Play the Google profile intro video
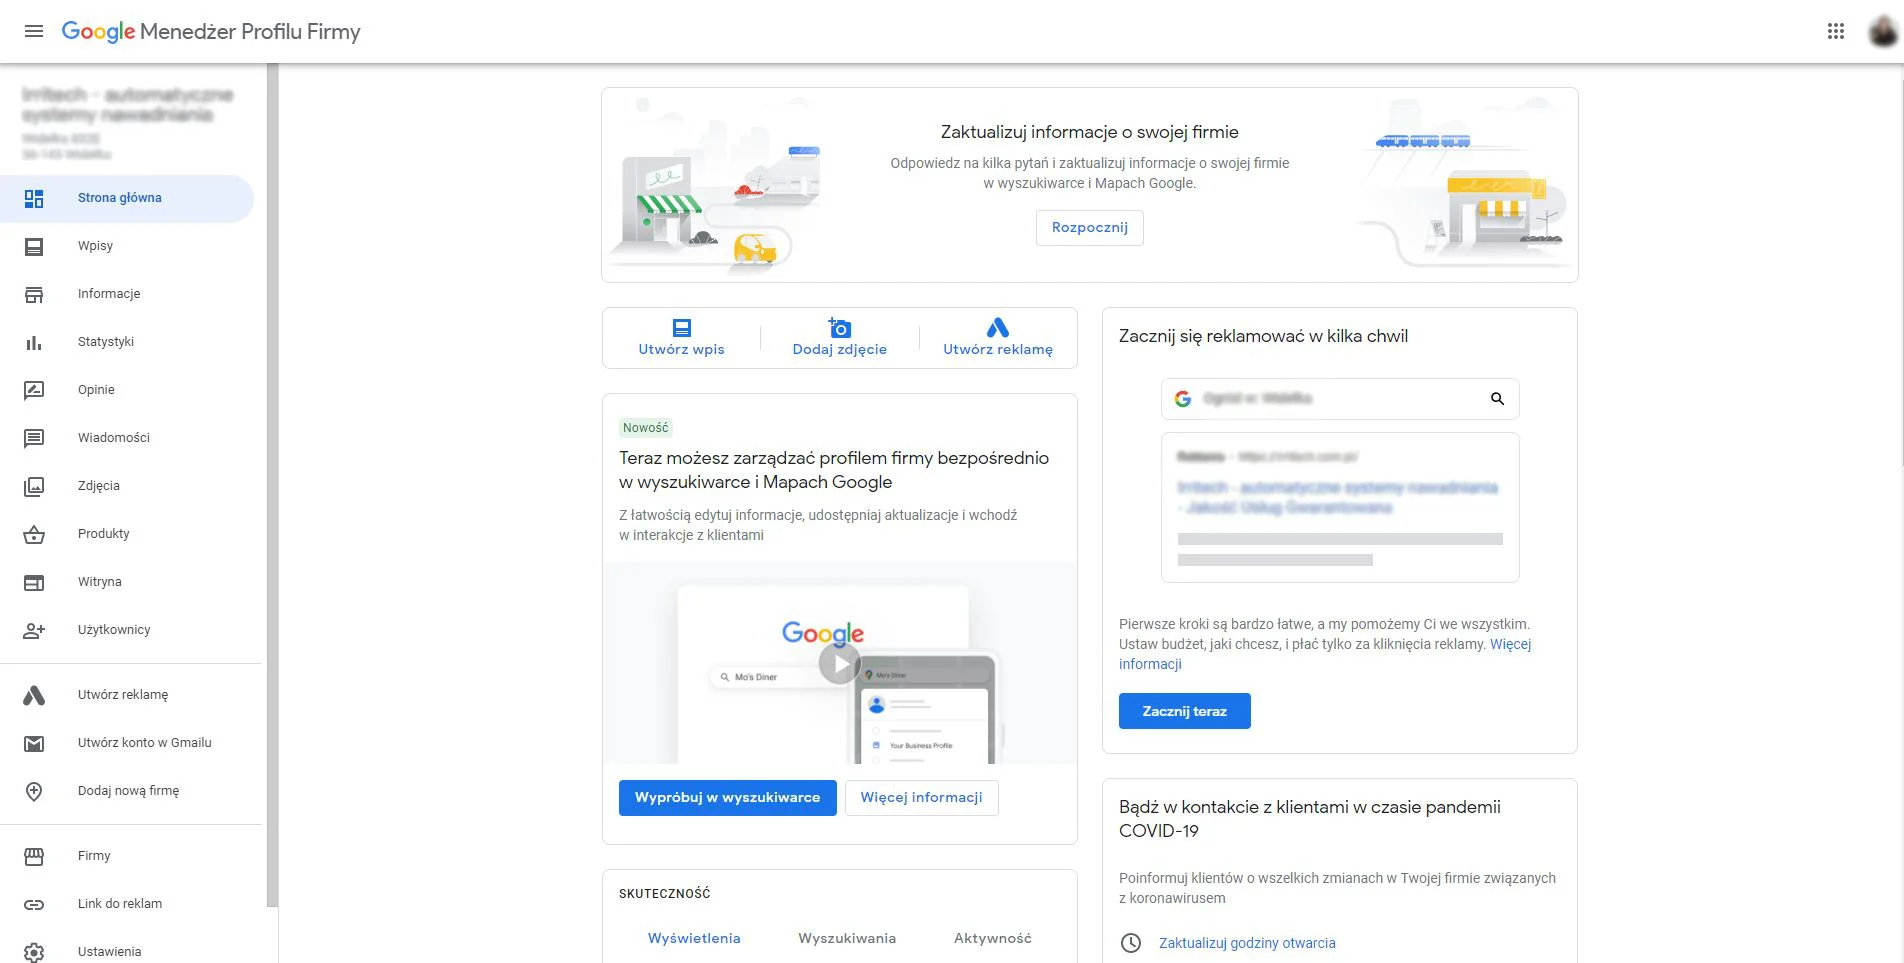 pyautogui.click(x=839, y=664)
